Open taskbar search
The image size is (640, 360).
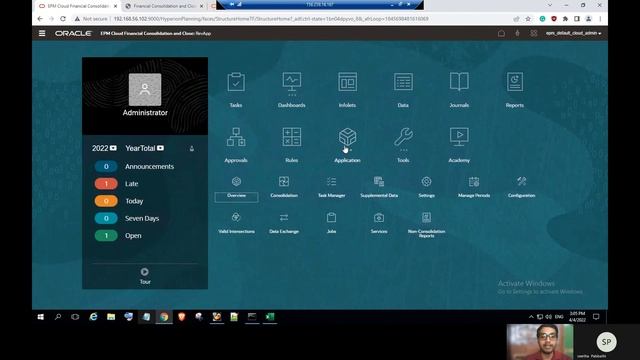[x=58, y=317]
